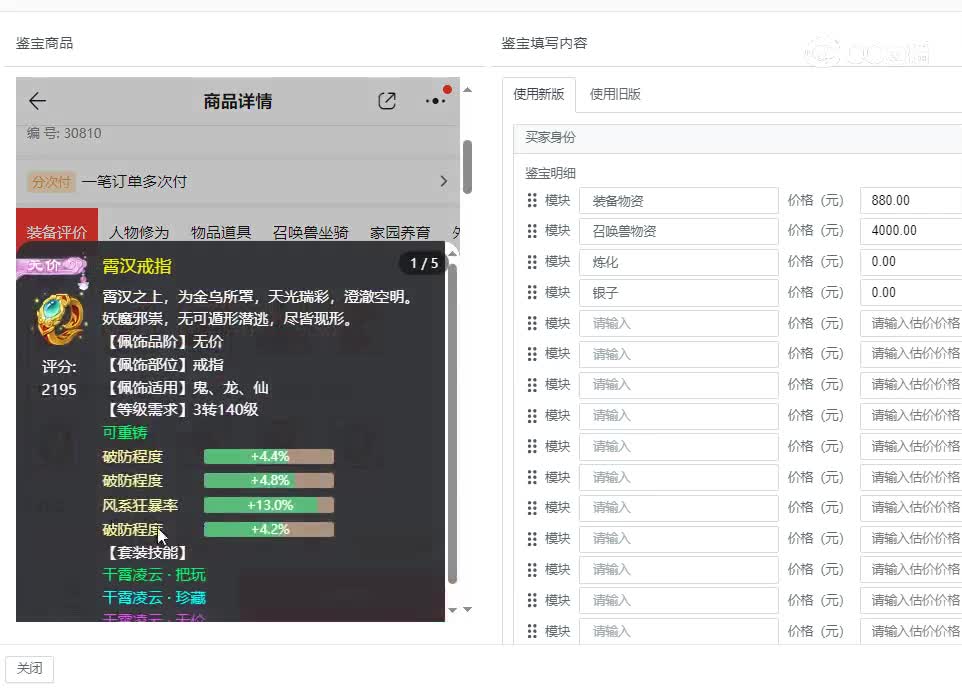Open the 召唤兽坐骑 category tab
Viewport: 962px width, 688px height.
(x=311, y=232)
